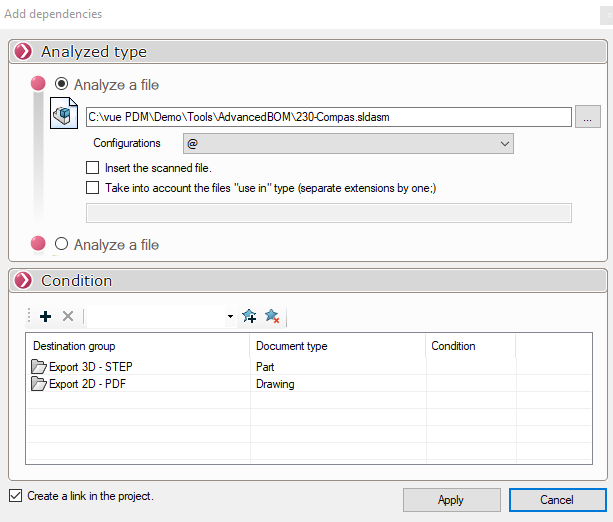613x522 pixels.
Task: Select the second Analyze a file radio button
Action: (x=61, y=244)
